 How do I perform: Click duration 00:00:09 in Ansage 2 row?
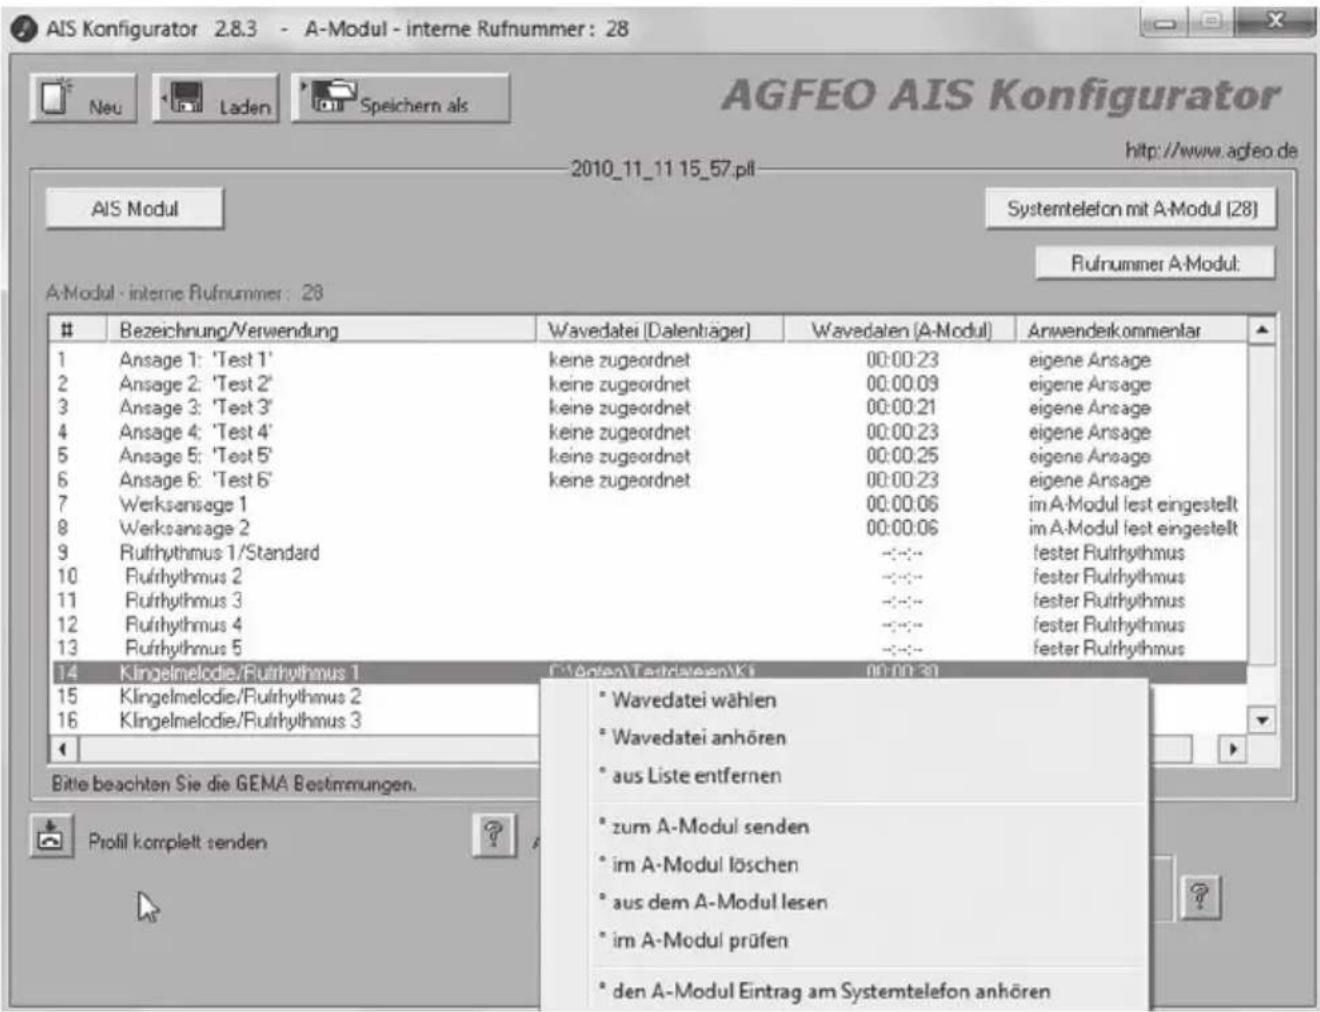click(x=902, y=384)
